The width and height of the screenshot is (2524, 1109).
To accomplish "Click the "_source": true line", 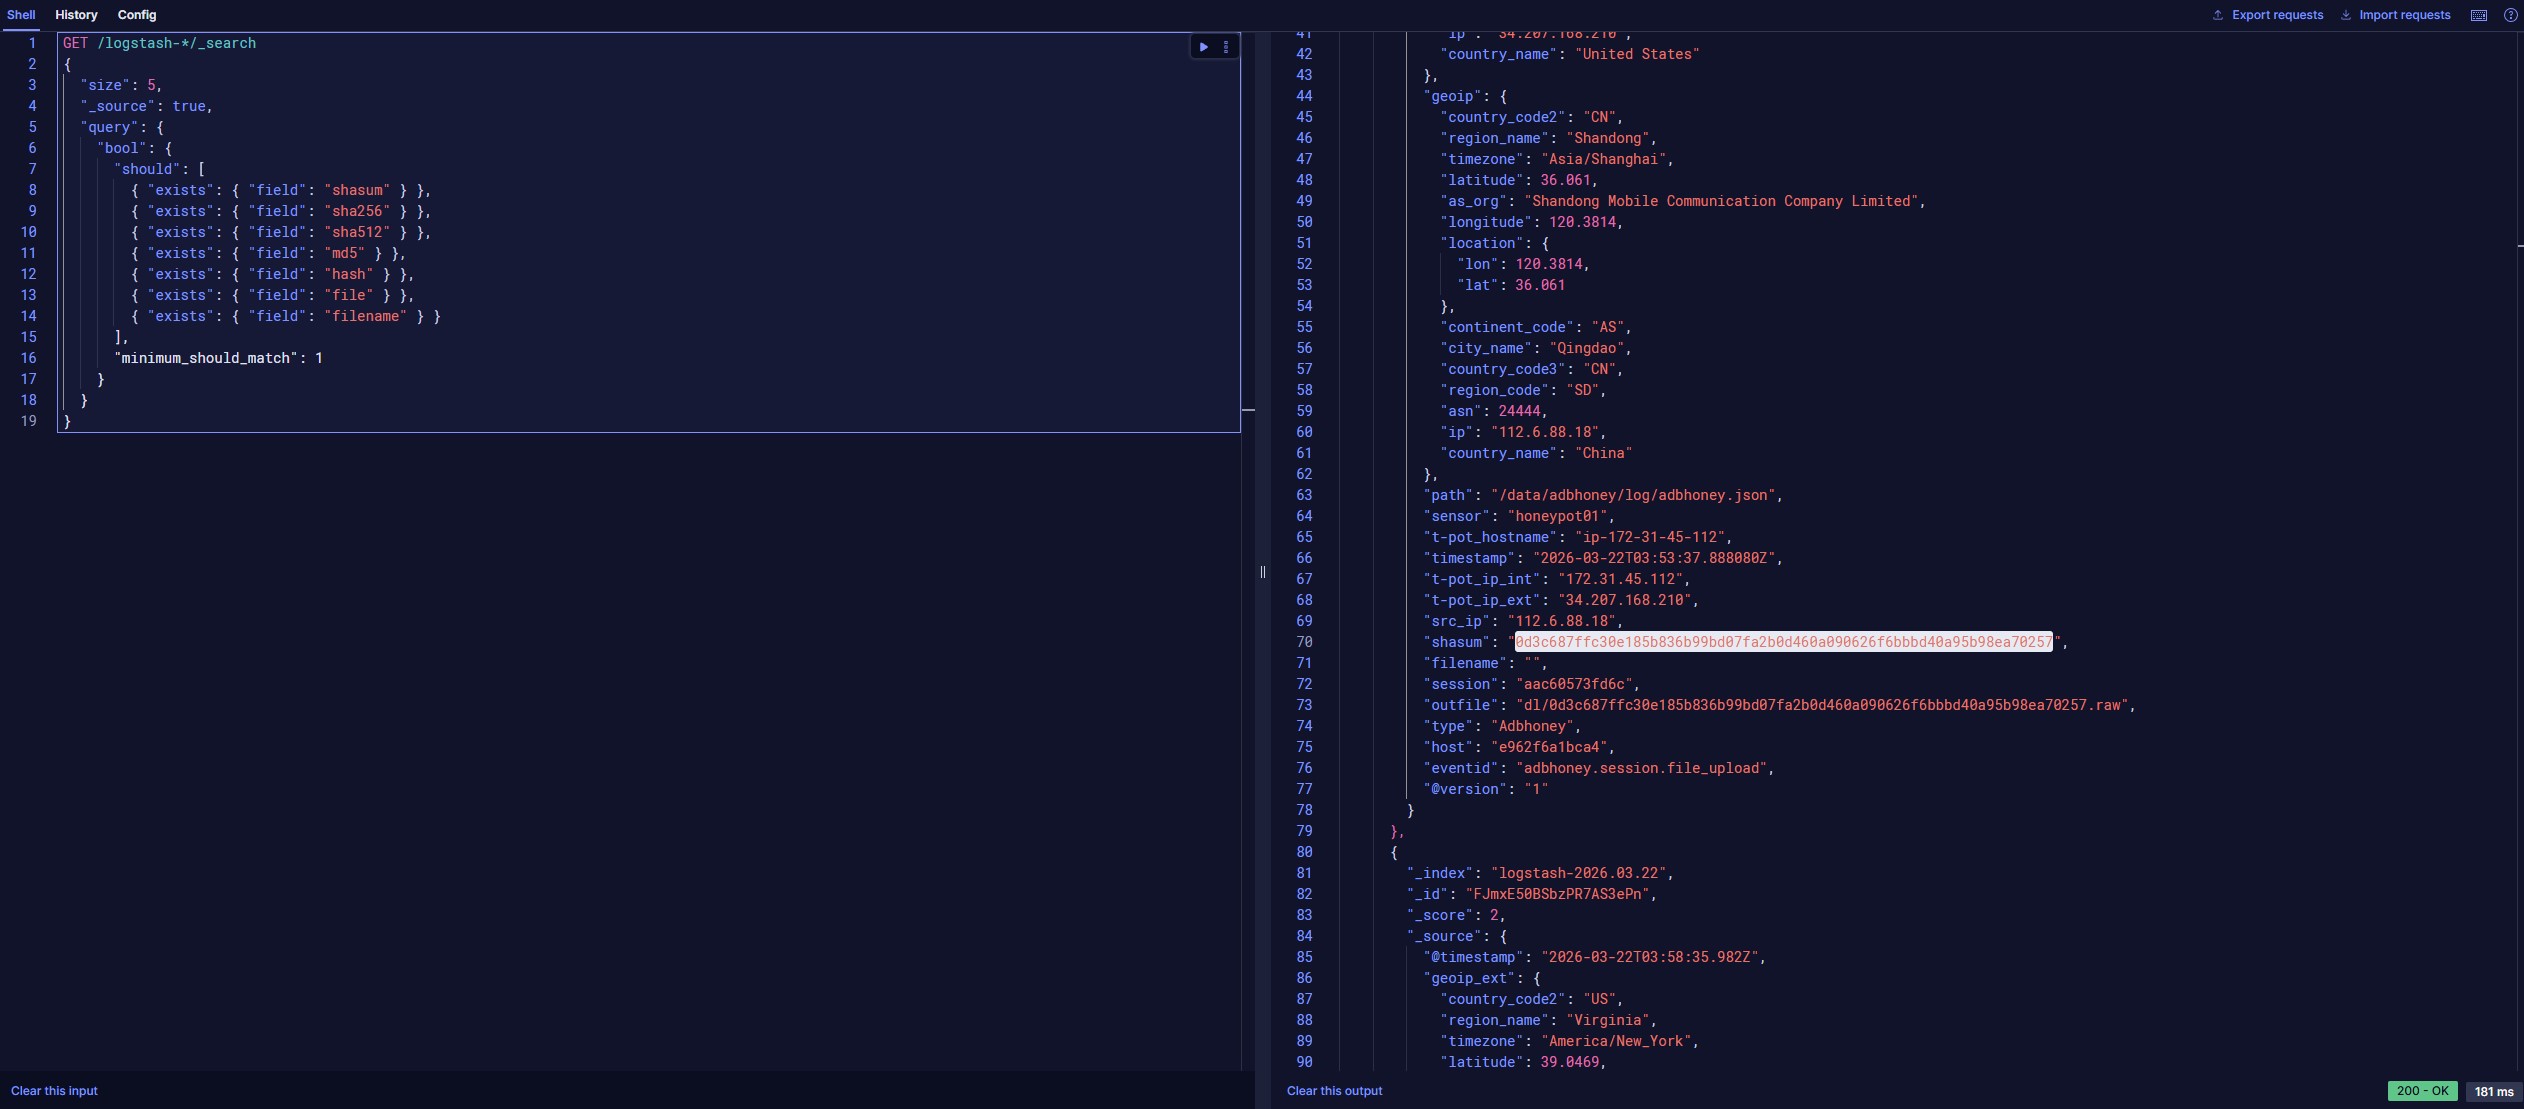I will pyautogui.click(x=146, y=106).
